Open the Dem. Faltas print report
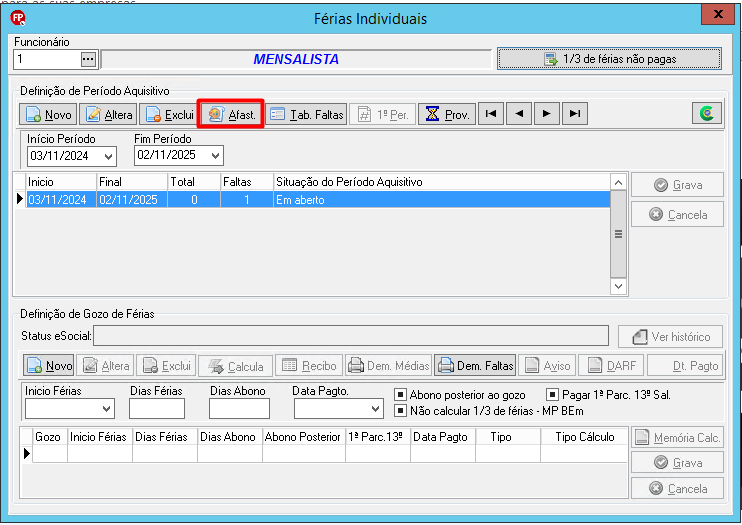 (475, 365)
